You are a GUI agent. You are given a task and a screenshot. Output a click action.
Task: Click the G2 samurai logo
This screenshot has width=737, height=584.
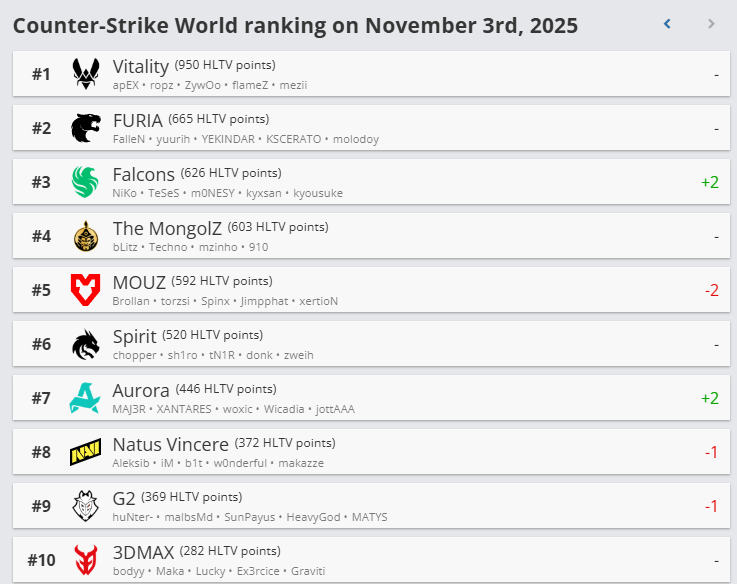coord(85,506)
